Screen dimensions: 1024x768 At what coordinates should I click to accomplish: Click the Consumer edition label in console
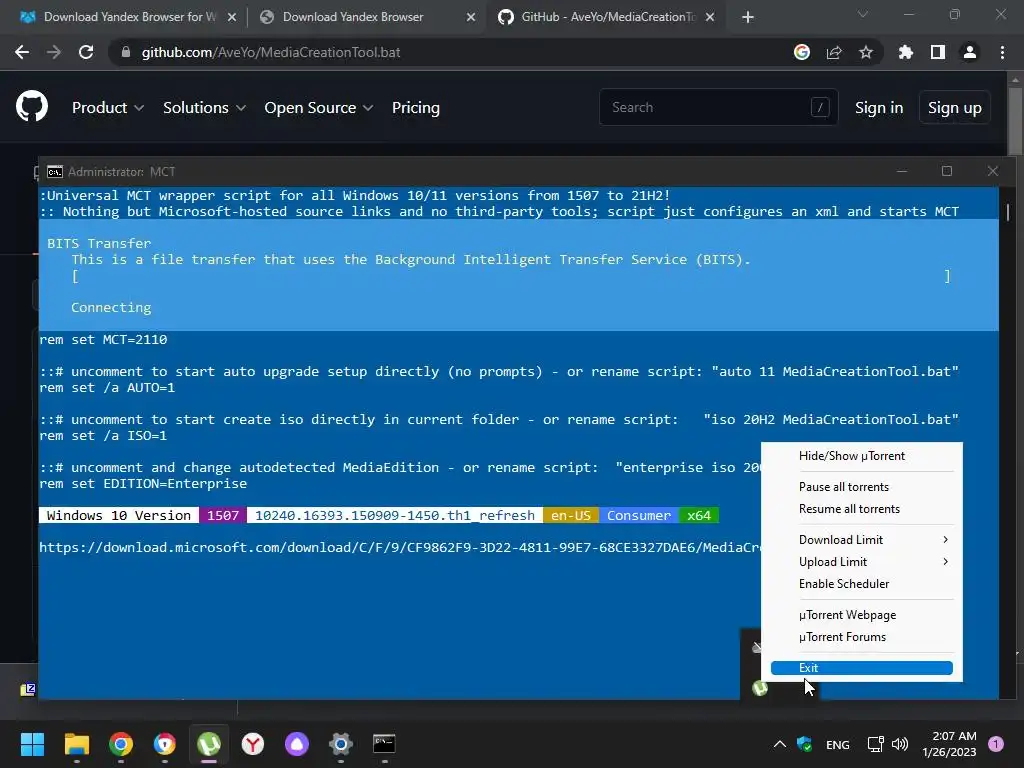(x=639, y=515)
